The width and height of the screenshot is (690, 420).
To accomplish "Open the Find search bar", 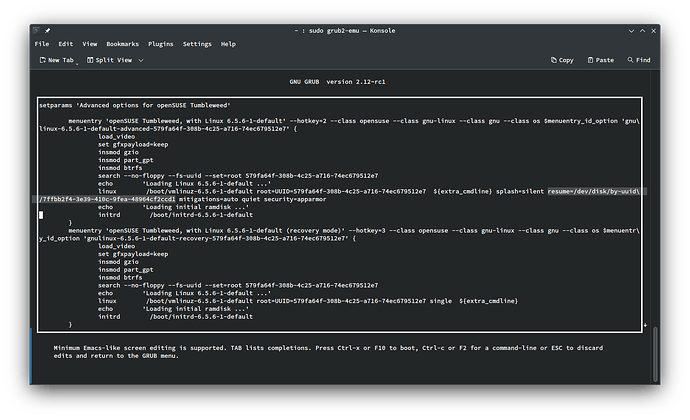I will pyautogui.click(x=639, y=60).
